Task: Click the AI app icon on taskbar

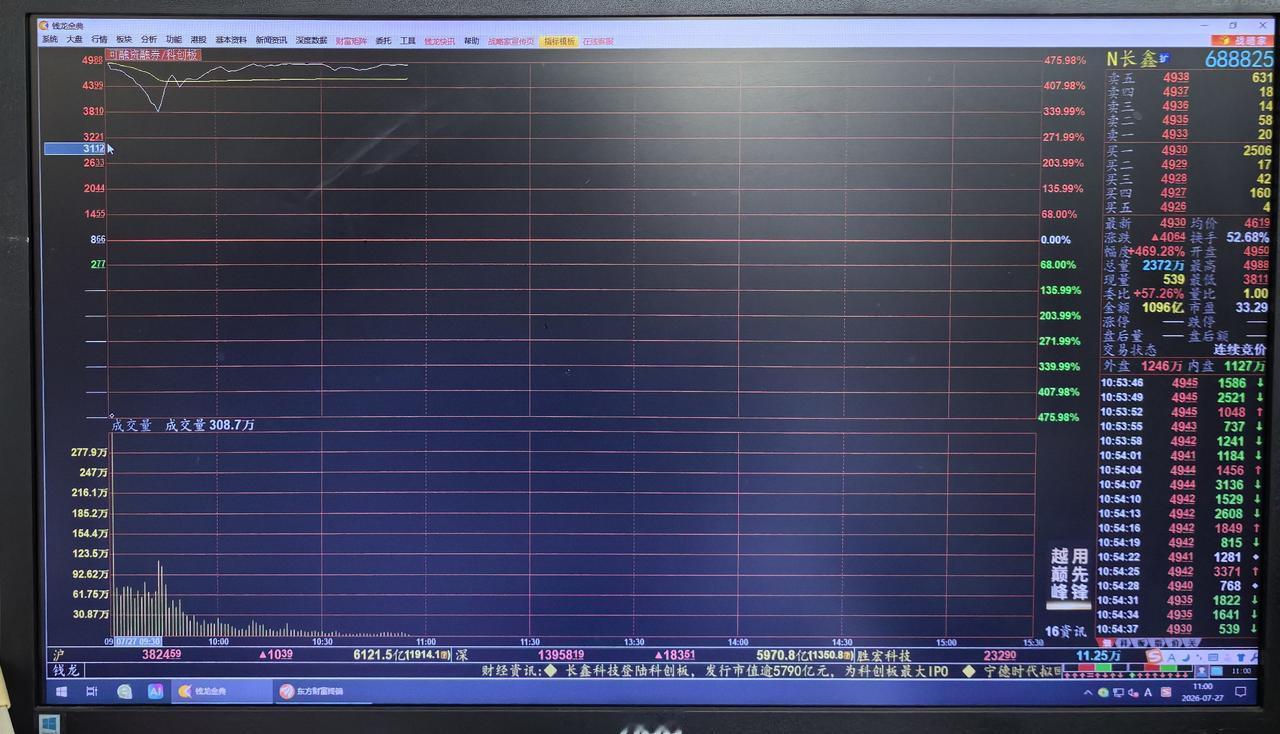Action: click(x=155, y=691)
